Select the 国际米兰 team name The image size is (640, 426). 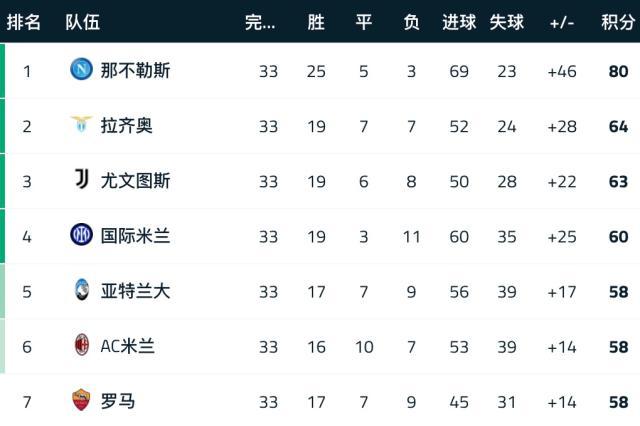point(135,236)
